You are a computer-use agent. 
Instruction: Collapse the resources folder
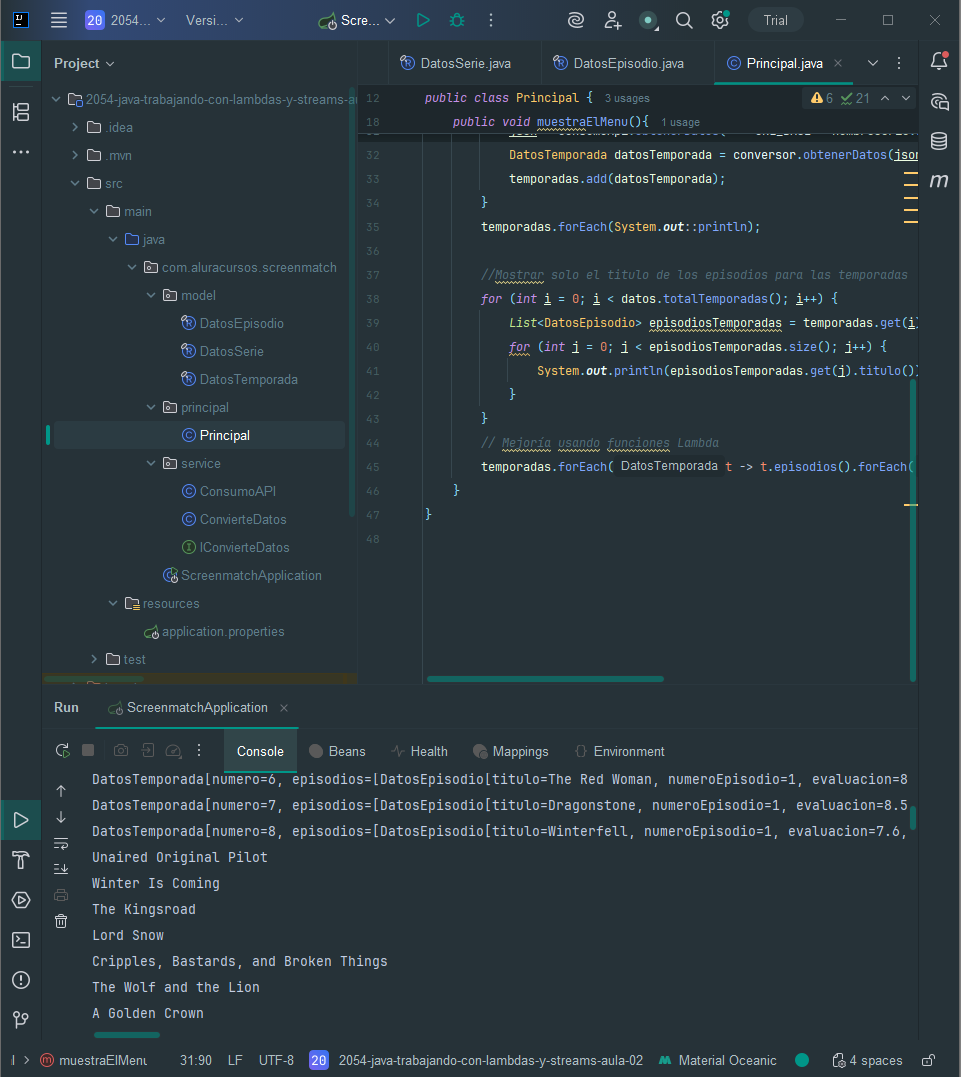click(x=113, y=604)
